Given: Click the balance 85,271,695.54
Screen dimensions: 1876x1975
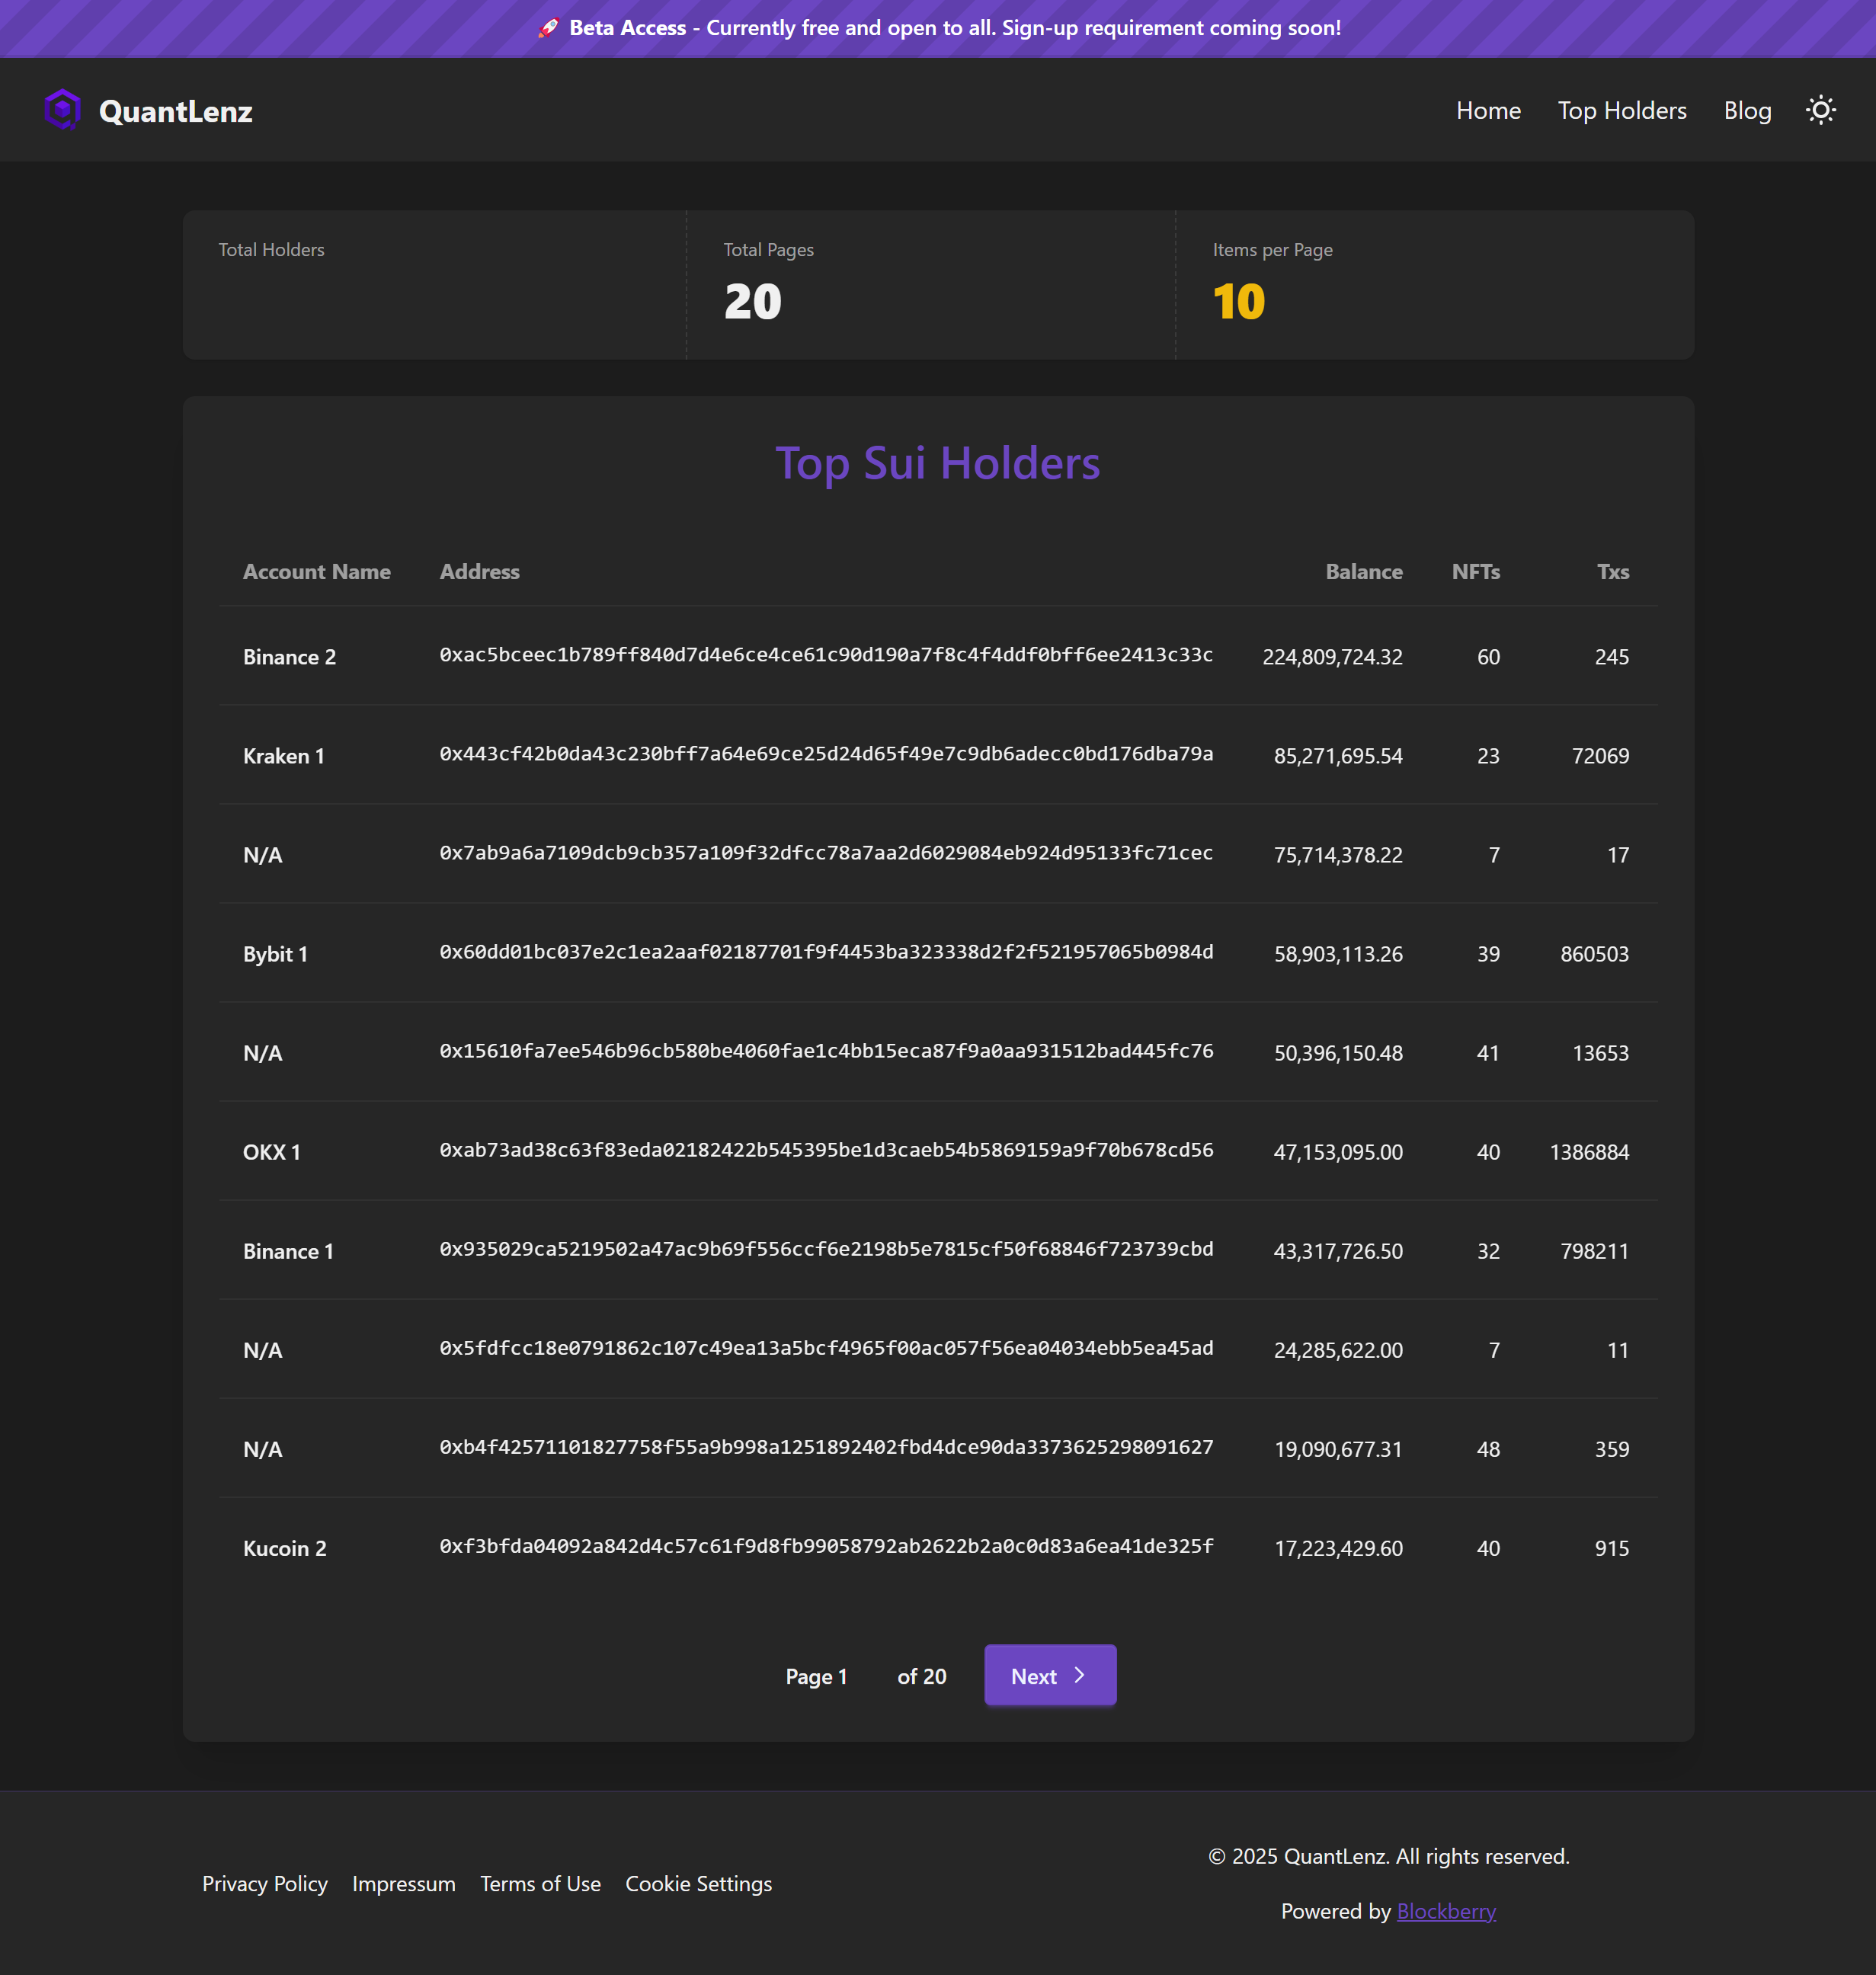Looking at the screenshot, I should coord(1338,756).
